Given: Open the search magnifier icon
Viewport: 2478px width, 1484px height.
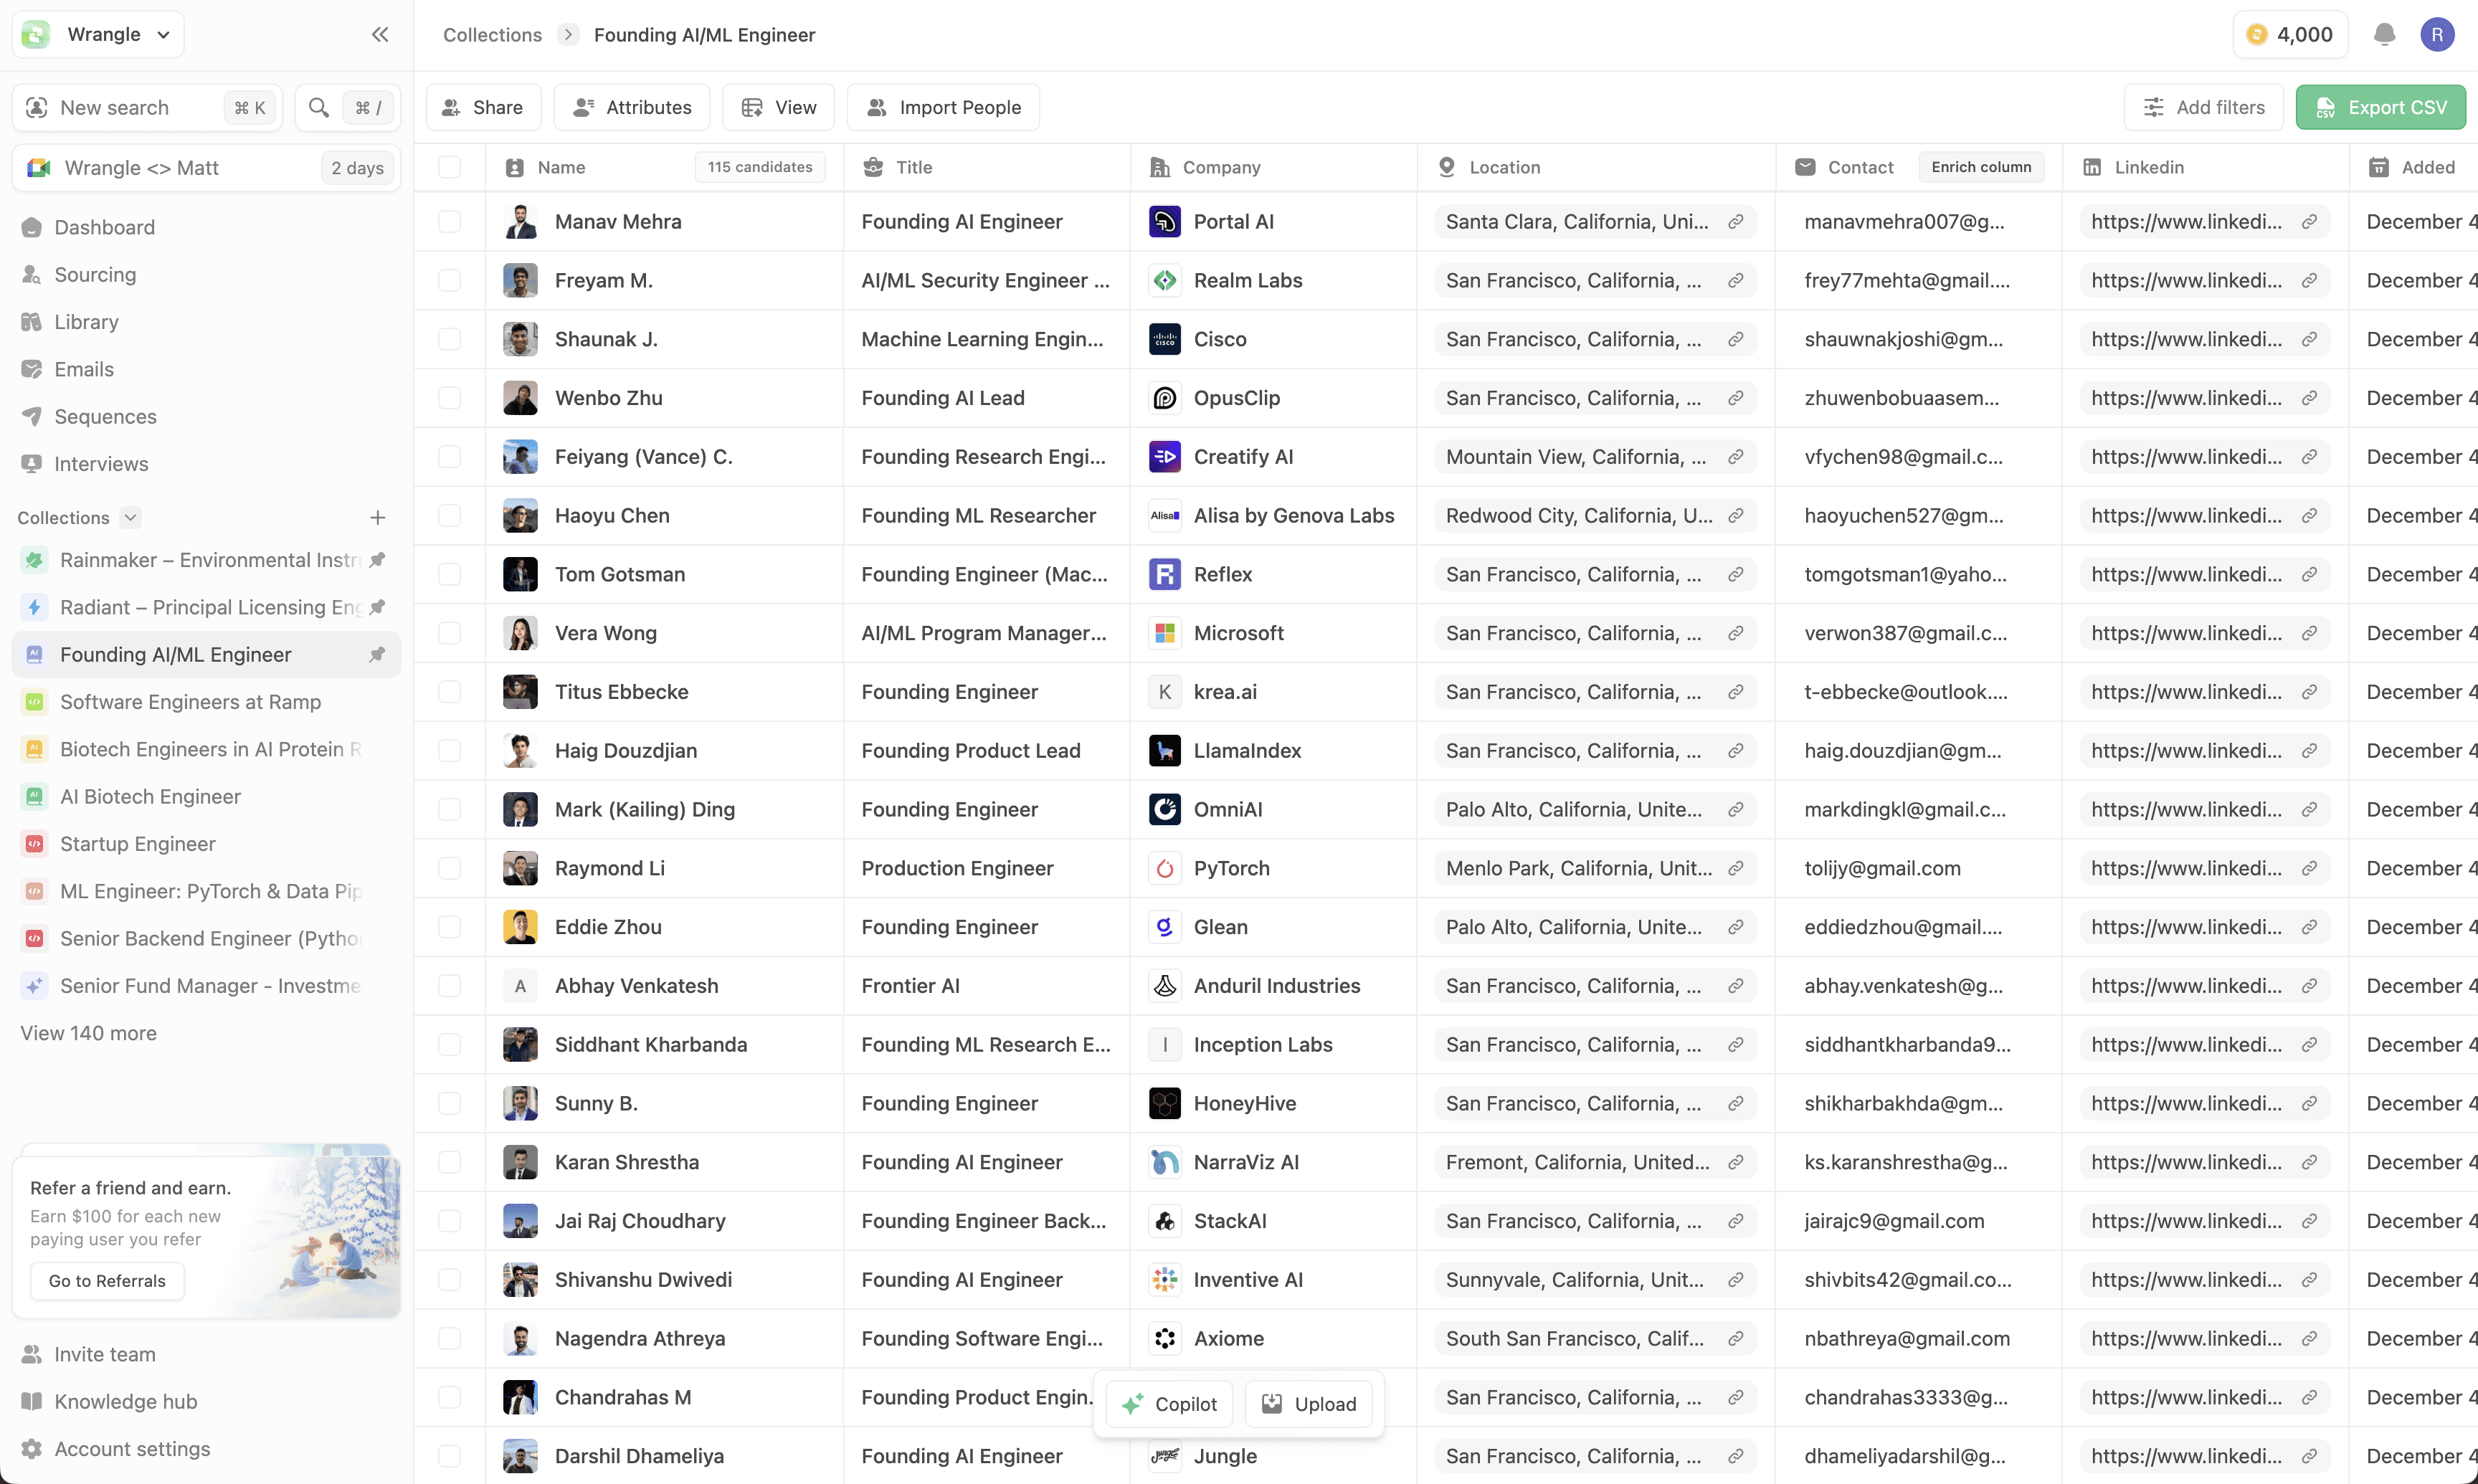Looking at the screenshot, I should click(x=319, y=108).
